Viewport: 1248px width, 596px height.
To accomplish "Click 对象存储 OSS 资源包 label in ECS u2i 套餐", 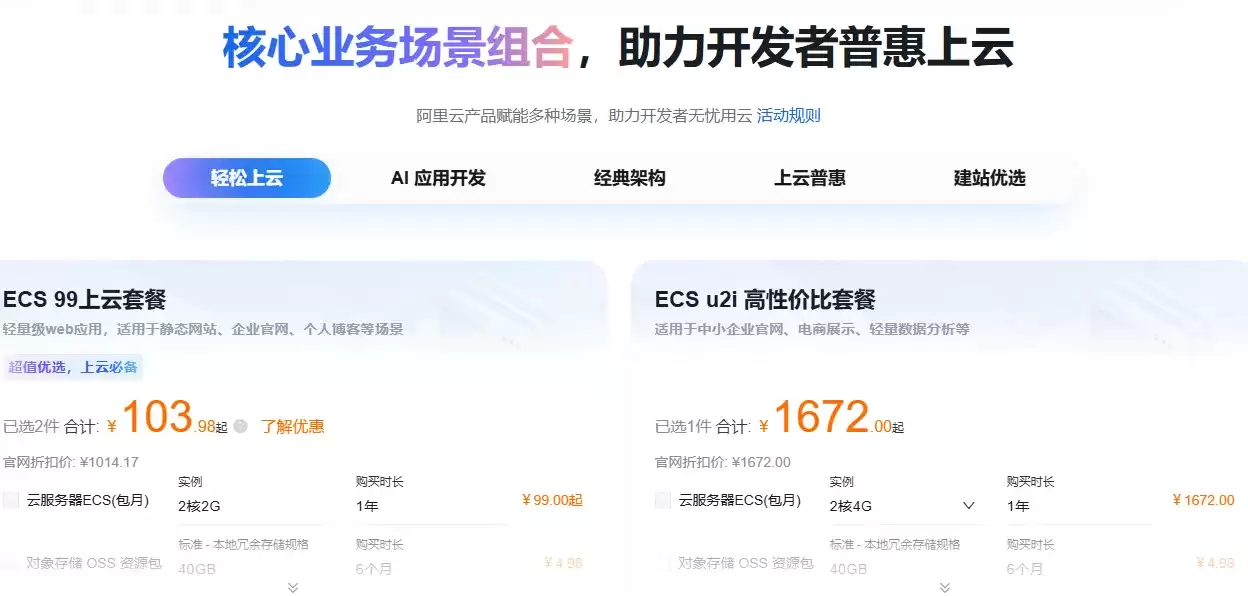I will (x=746, y=563).
